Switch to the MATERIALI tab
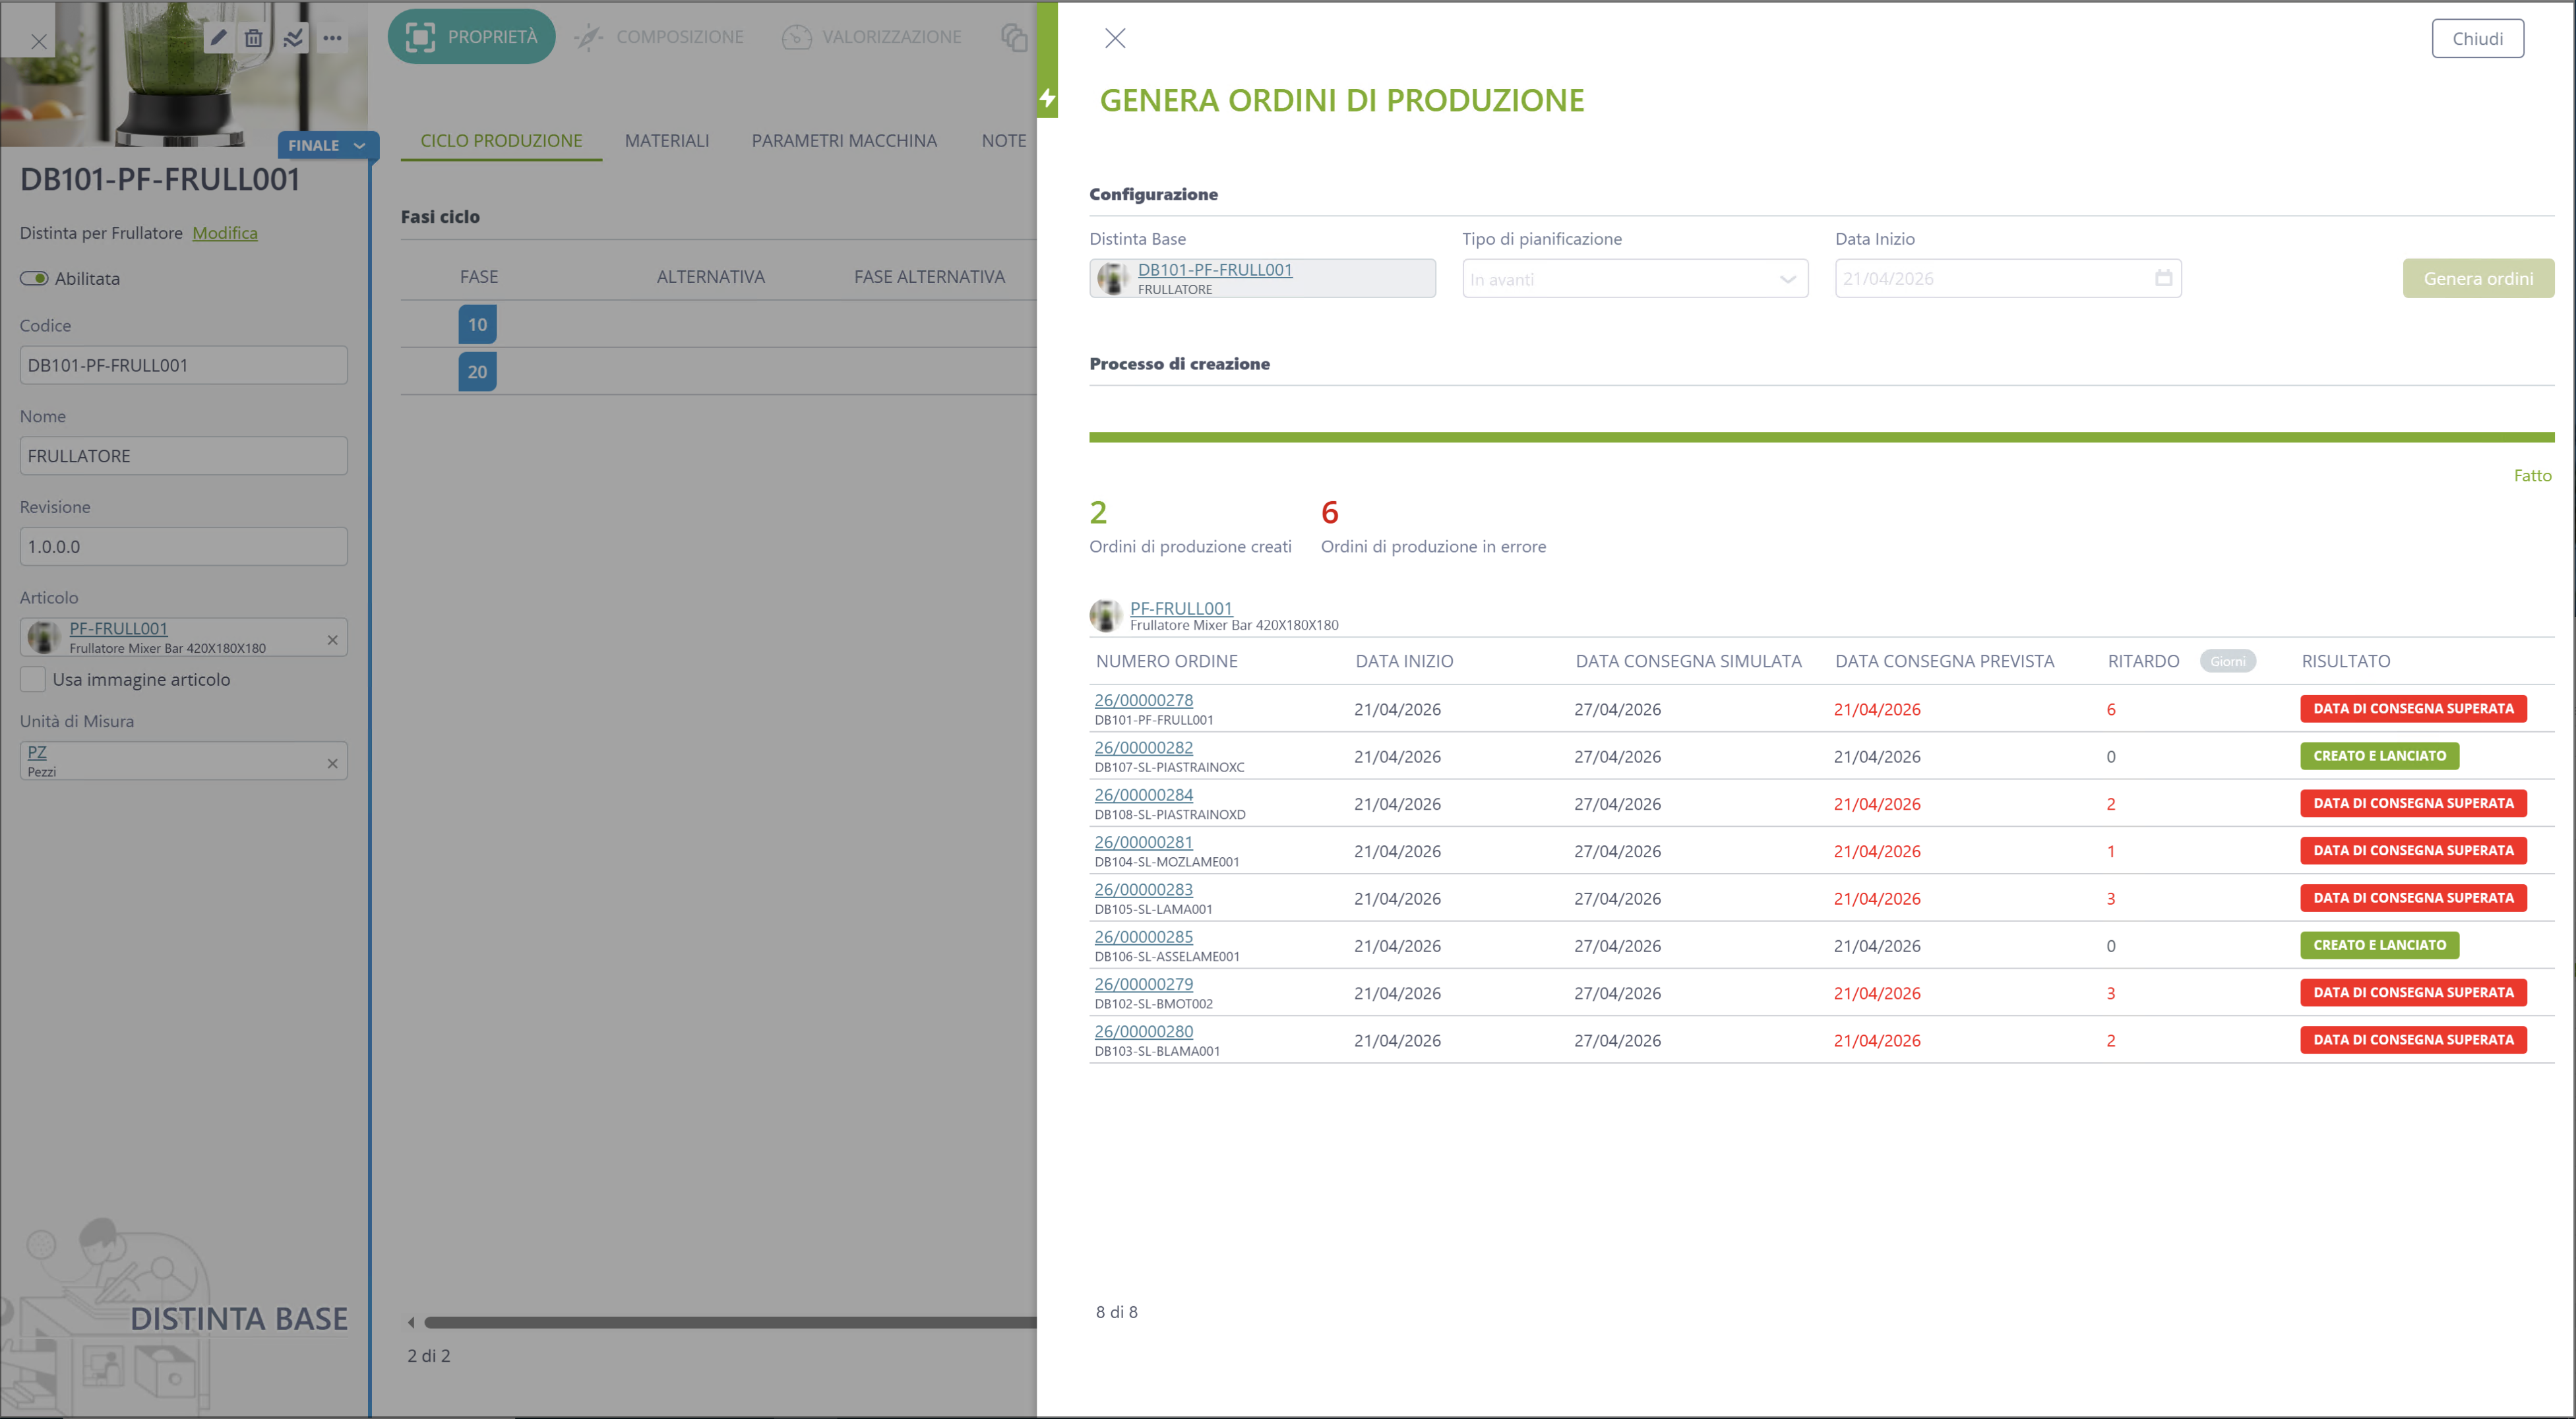The width and height of the screenshot is (2576, 1419). point(667,140)
